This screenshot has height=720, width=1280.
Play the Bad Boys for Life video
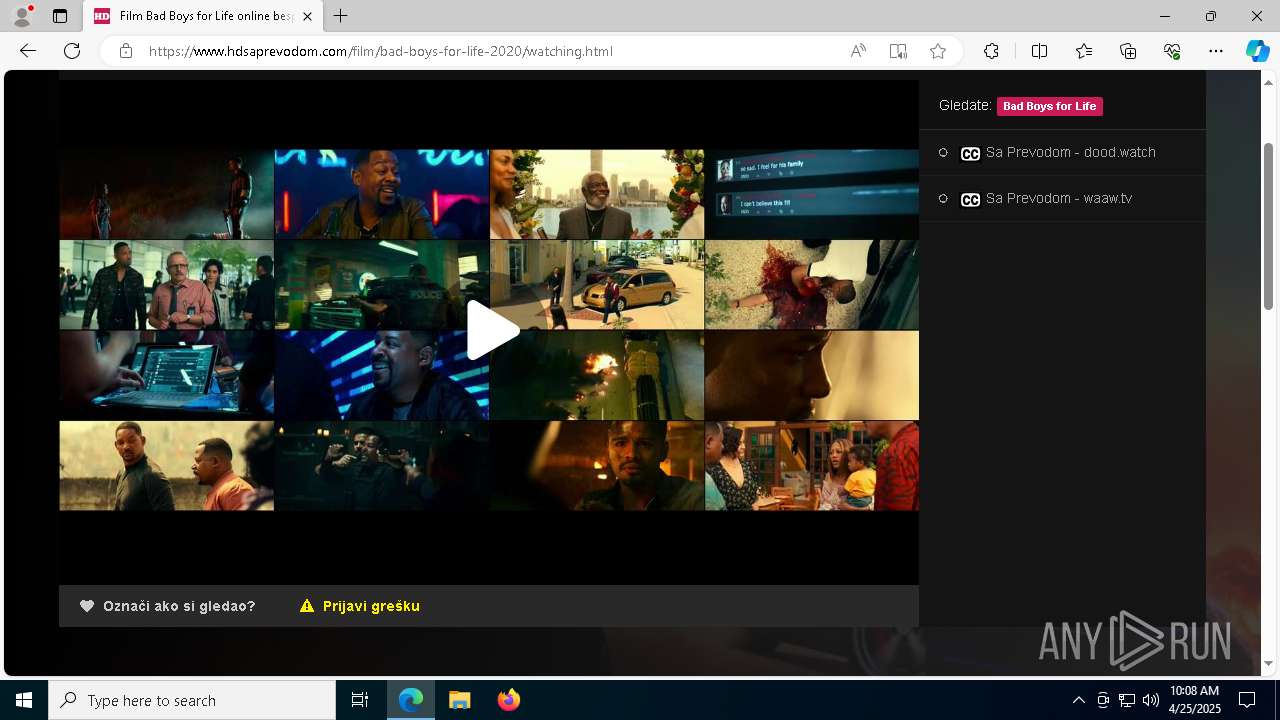(x=492, y=330)
